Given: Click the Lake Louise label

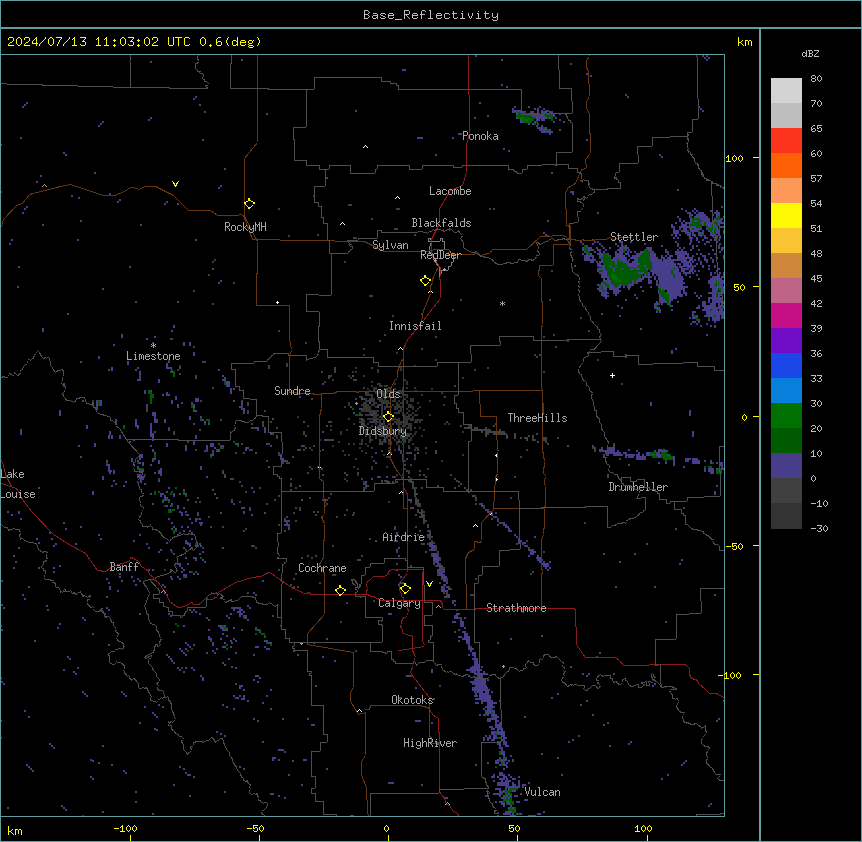Looking at the screenshot, I should [18, 484].
